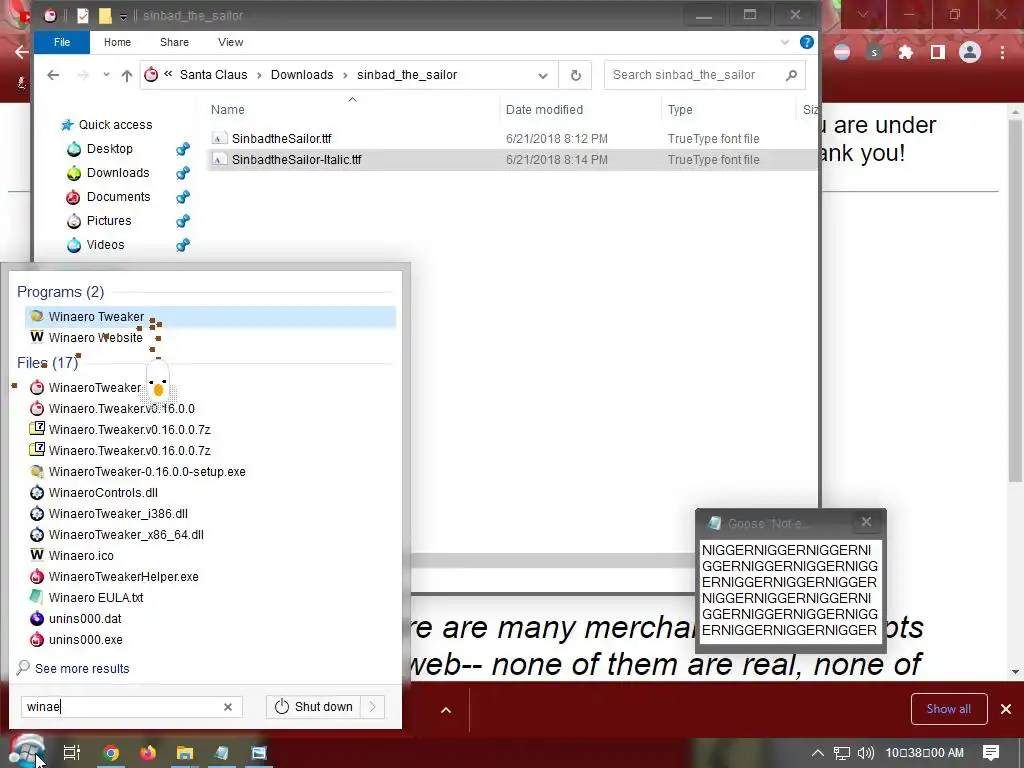Open WinaeroTweaker-0.16.0.0-setup.exe result
The width and height of the screenshot is (1024, 768).
tap(138, 472)
